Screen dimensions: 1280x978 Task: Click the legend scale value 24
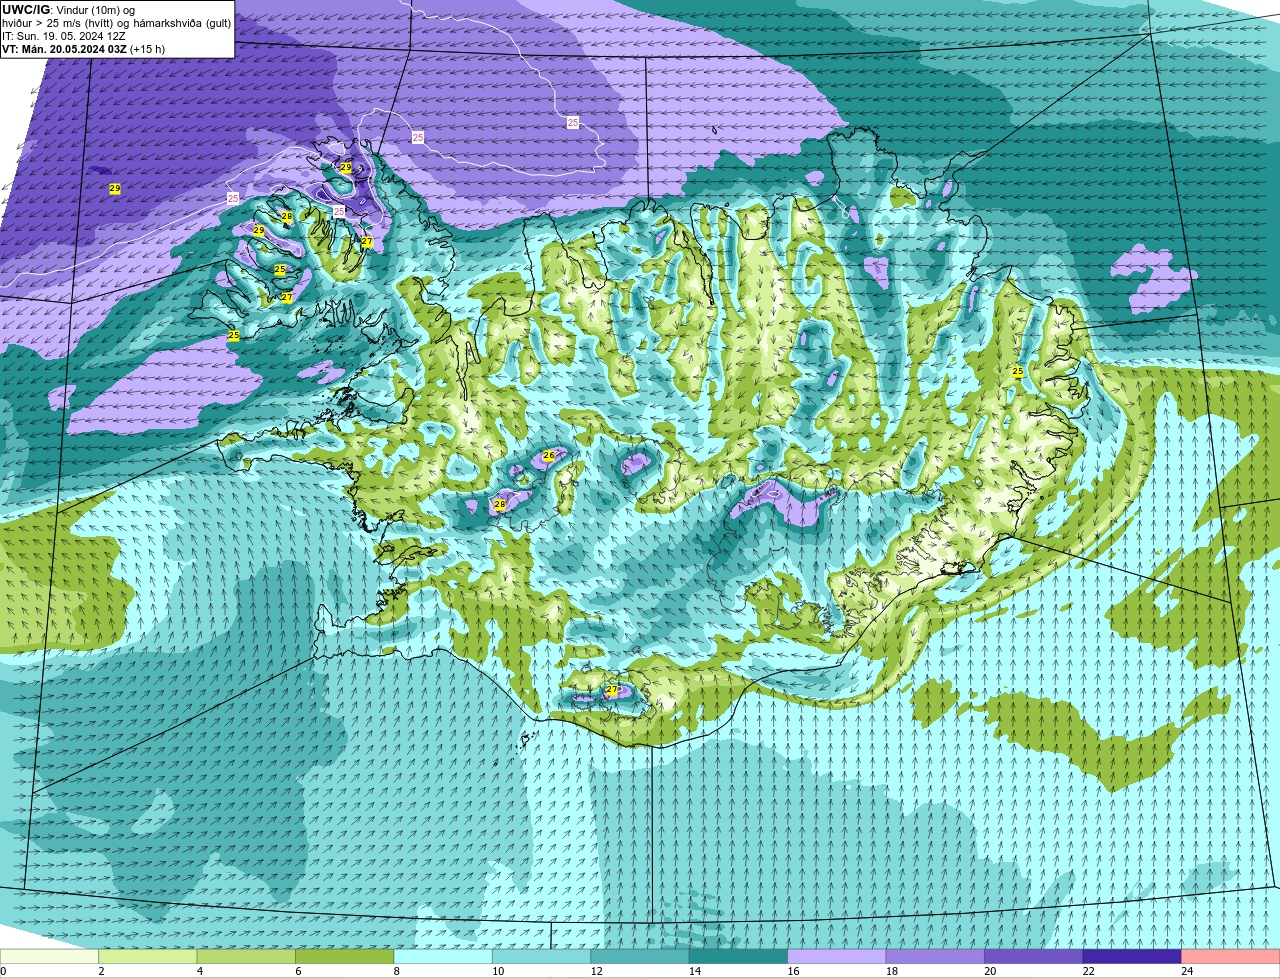pos(1185,971)
